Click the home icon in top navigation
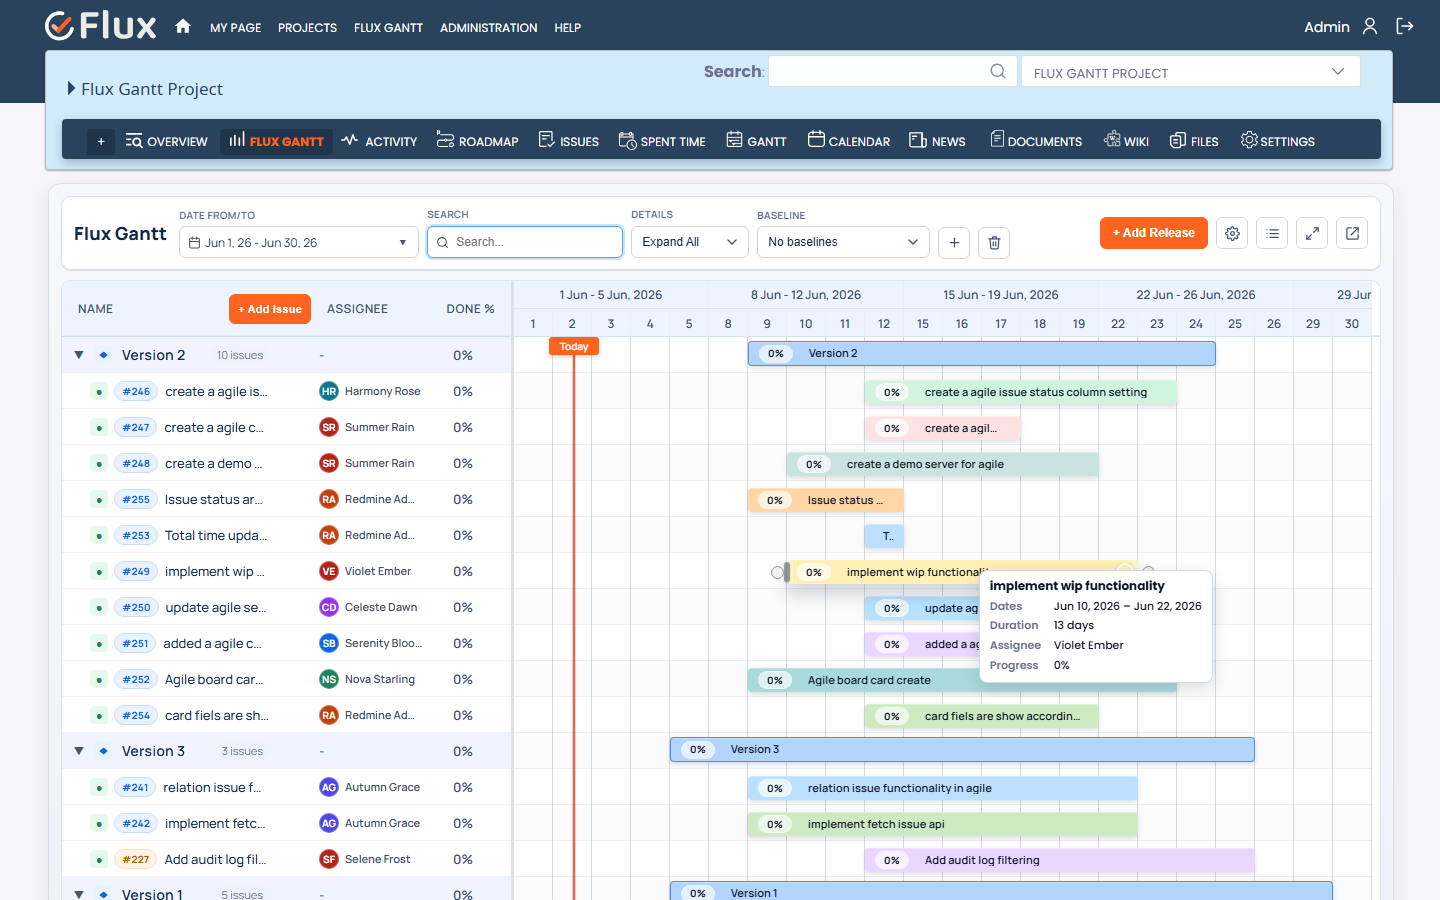Image resolution: width=1440 pixels, height=900 pixels. coord(183,27)
